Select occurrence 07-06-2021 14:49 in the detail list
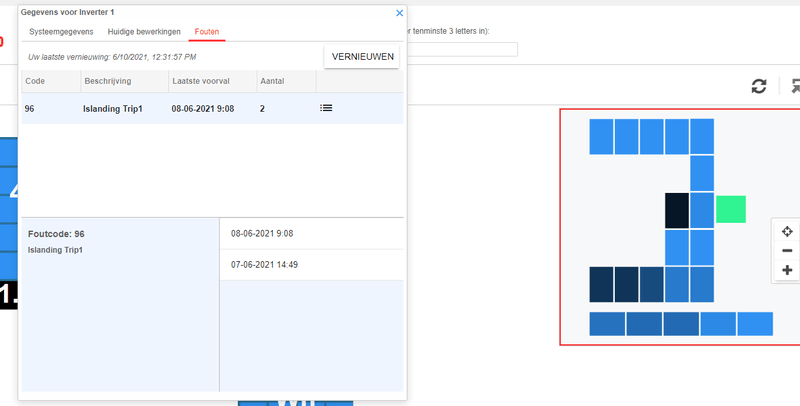 (x=311, y=265)
